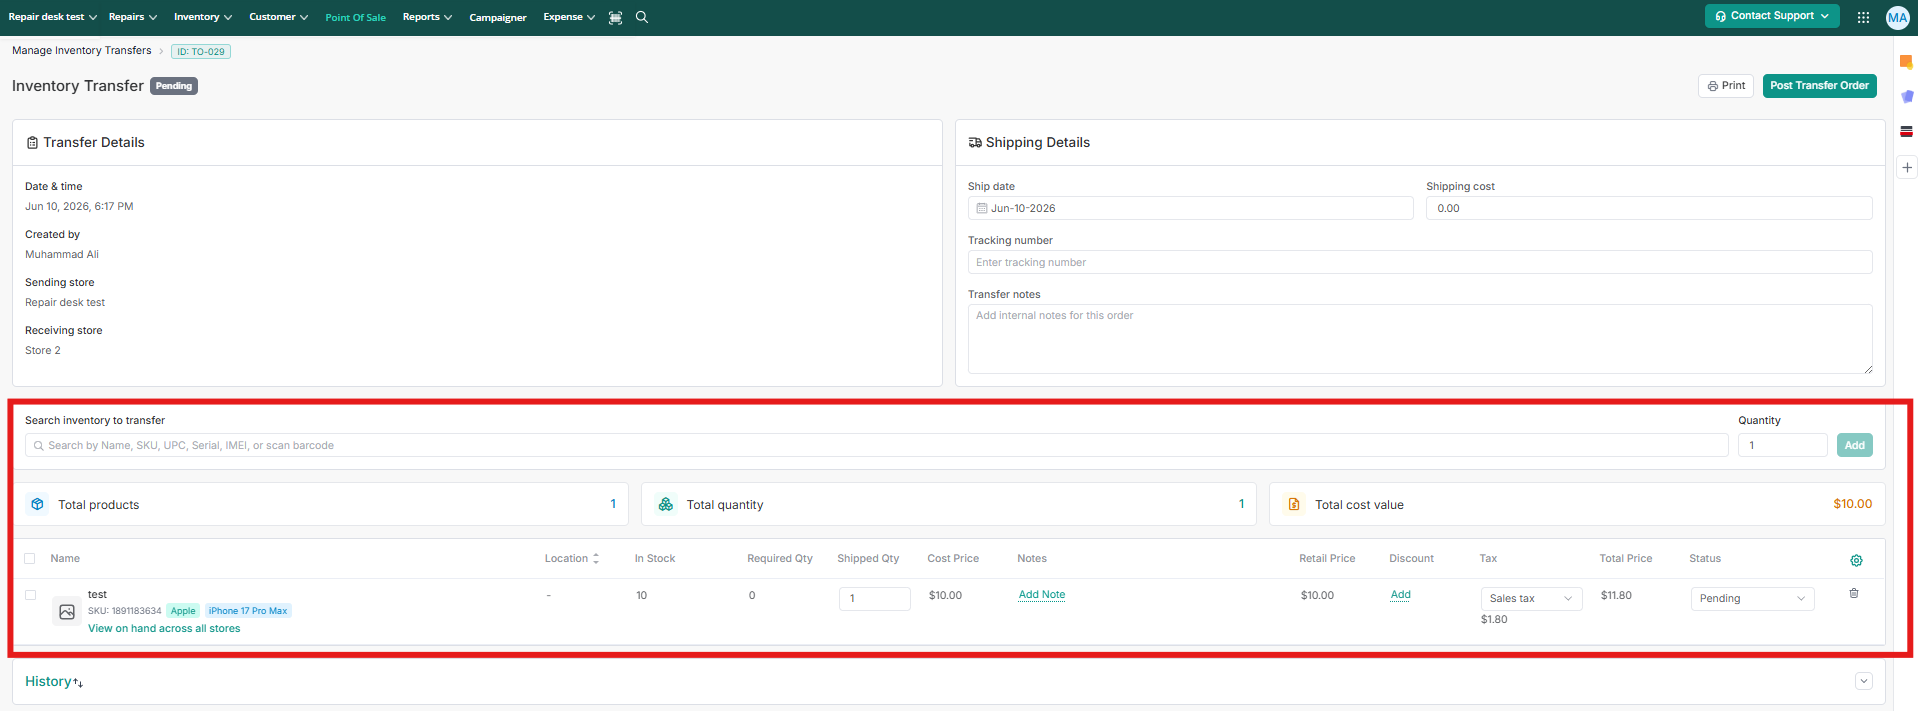Open the Repairs menu

point(133,17)
